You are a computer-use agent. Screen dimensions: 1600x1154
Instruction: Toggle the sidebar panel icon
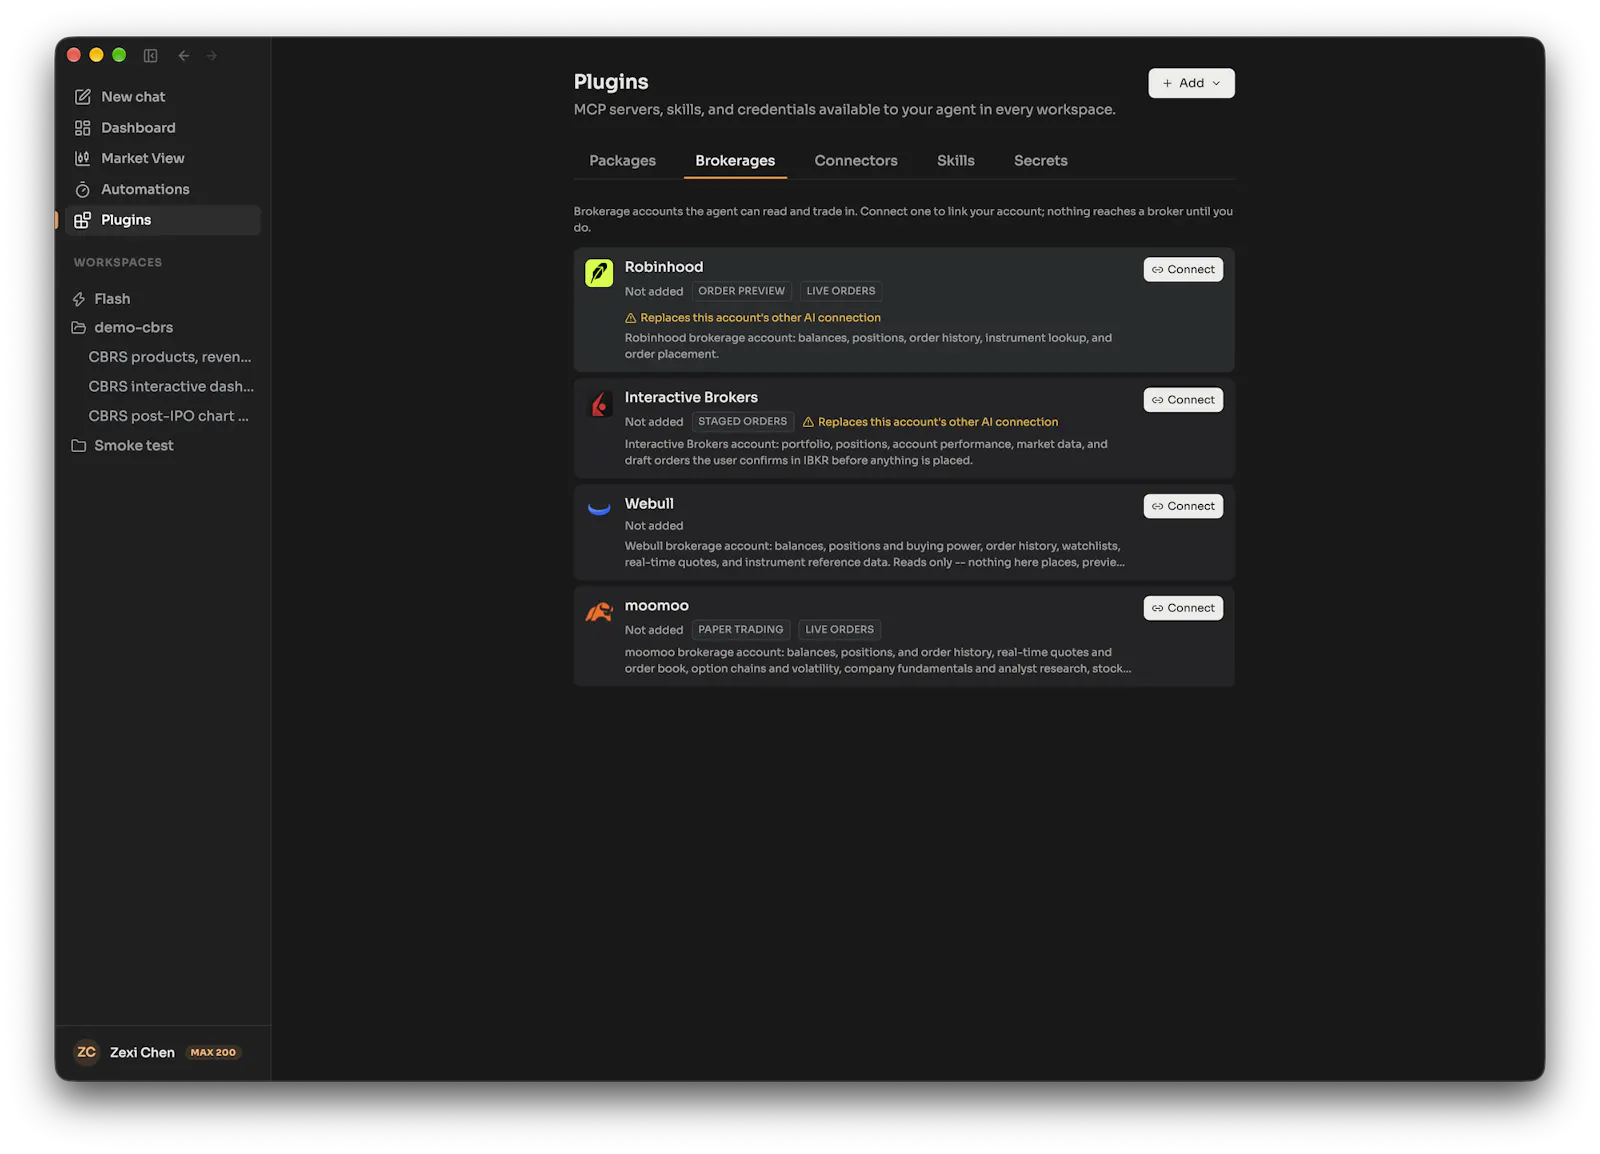[151, 56]
